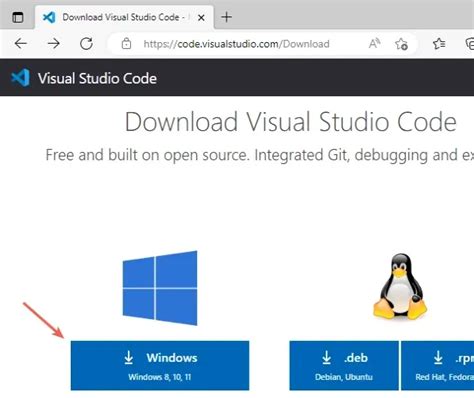Go forward to the next page
474x398 pixels.
click(x=53, y=43)
